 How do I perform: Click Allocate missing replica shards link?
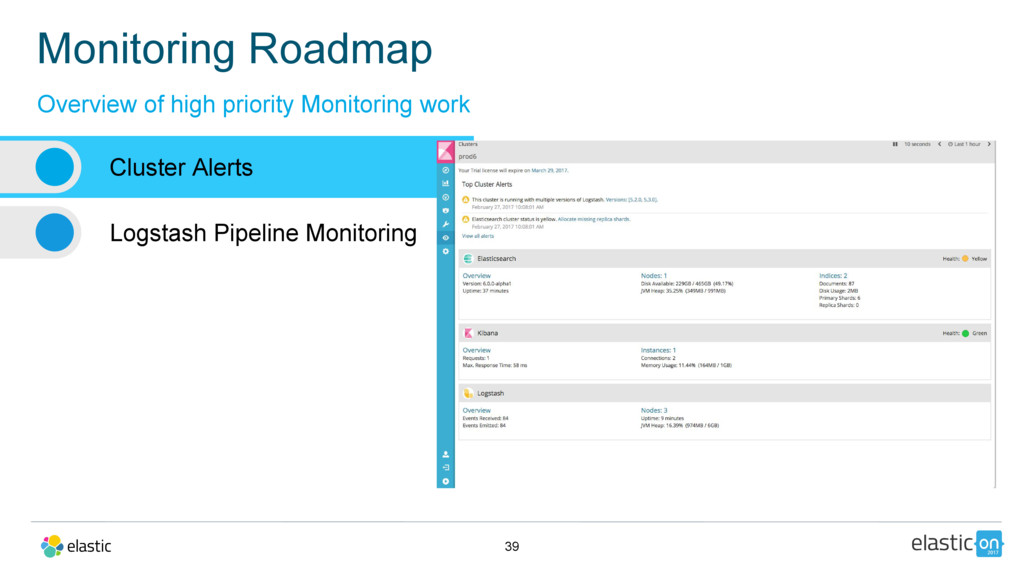coord(594,219)
